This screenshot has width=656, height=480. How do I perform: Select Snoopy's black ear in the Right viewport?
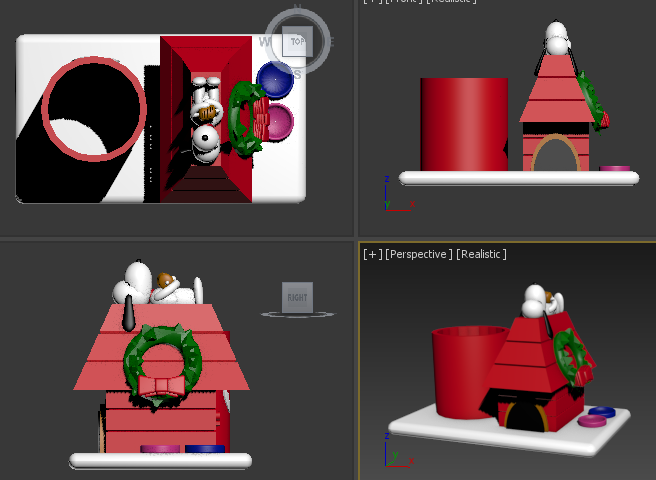129,313
